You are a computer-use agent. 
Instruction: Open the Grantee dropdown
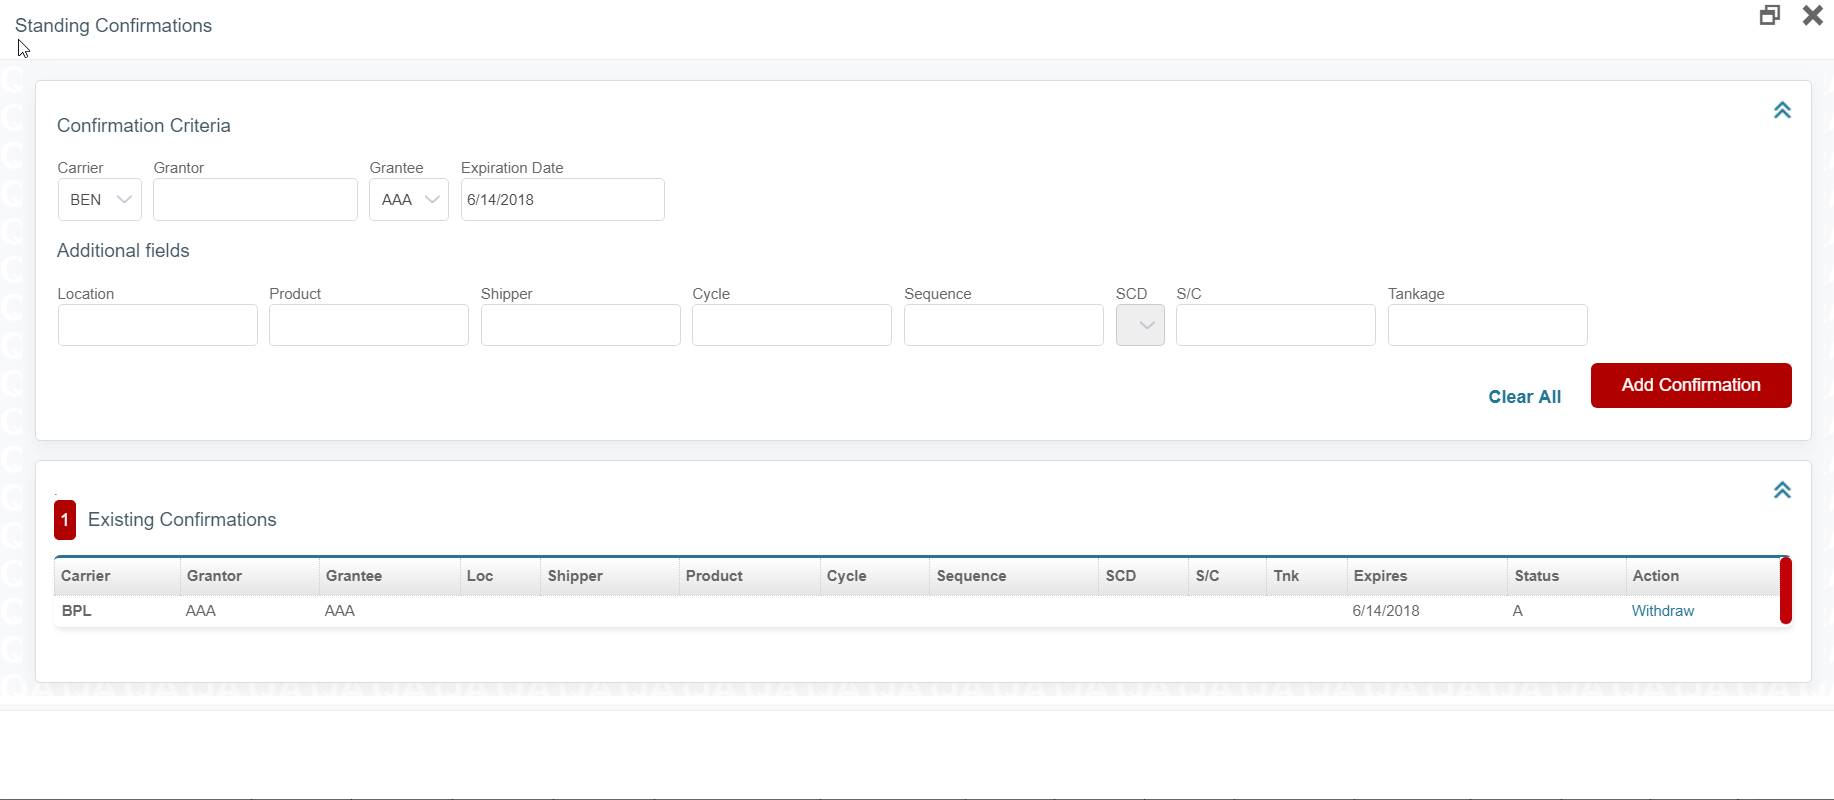pos(409,200)
